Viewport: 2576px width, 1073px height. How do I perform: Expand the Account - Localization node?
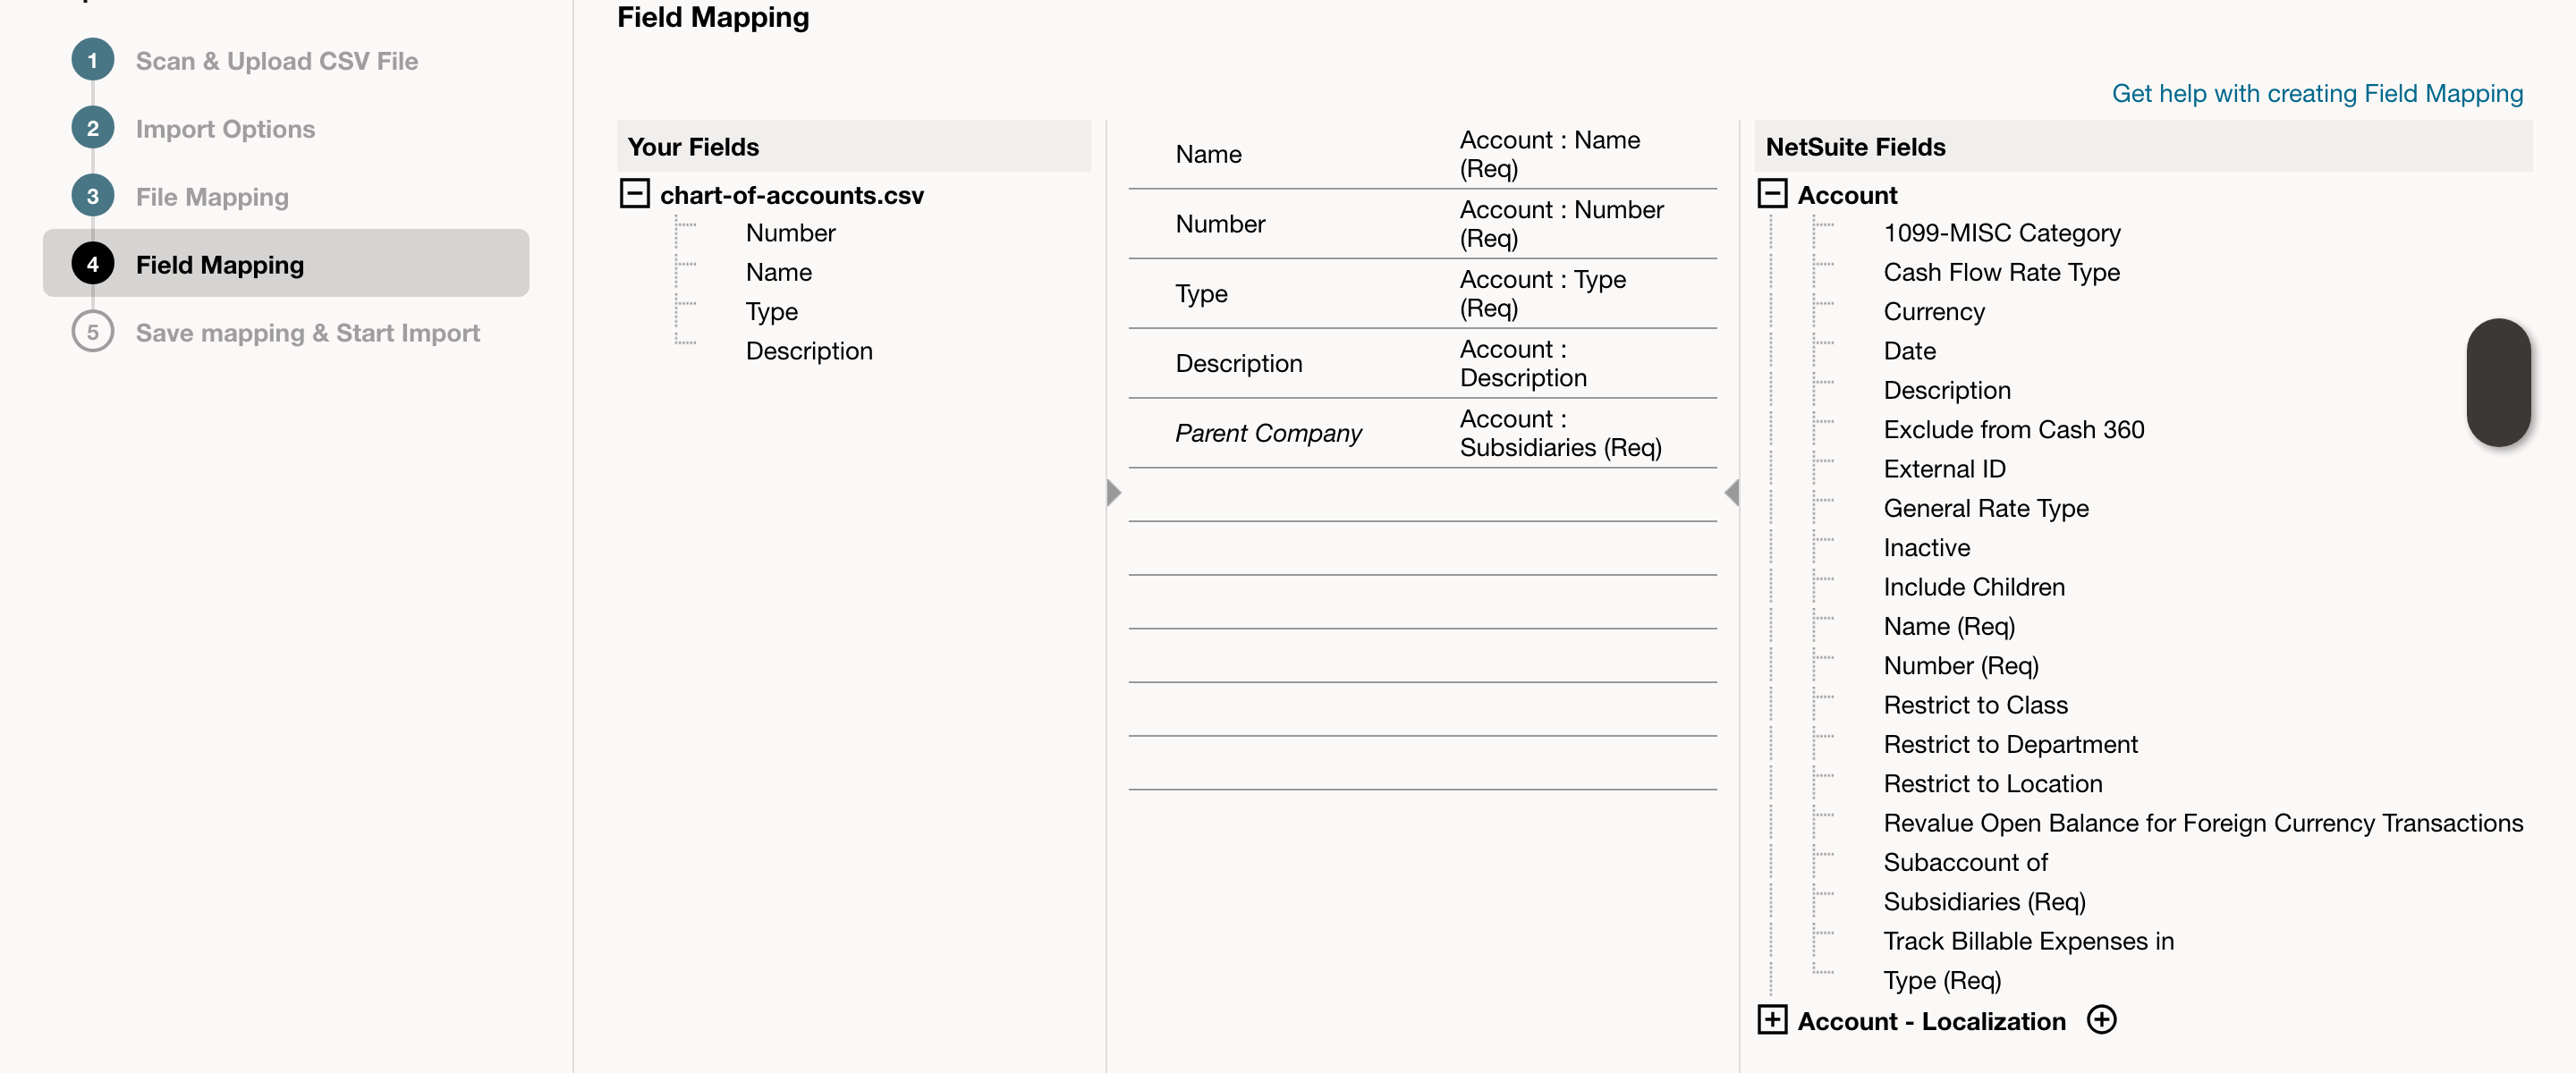coord(1772,1020)
